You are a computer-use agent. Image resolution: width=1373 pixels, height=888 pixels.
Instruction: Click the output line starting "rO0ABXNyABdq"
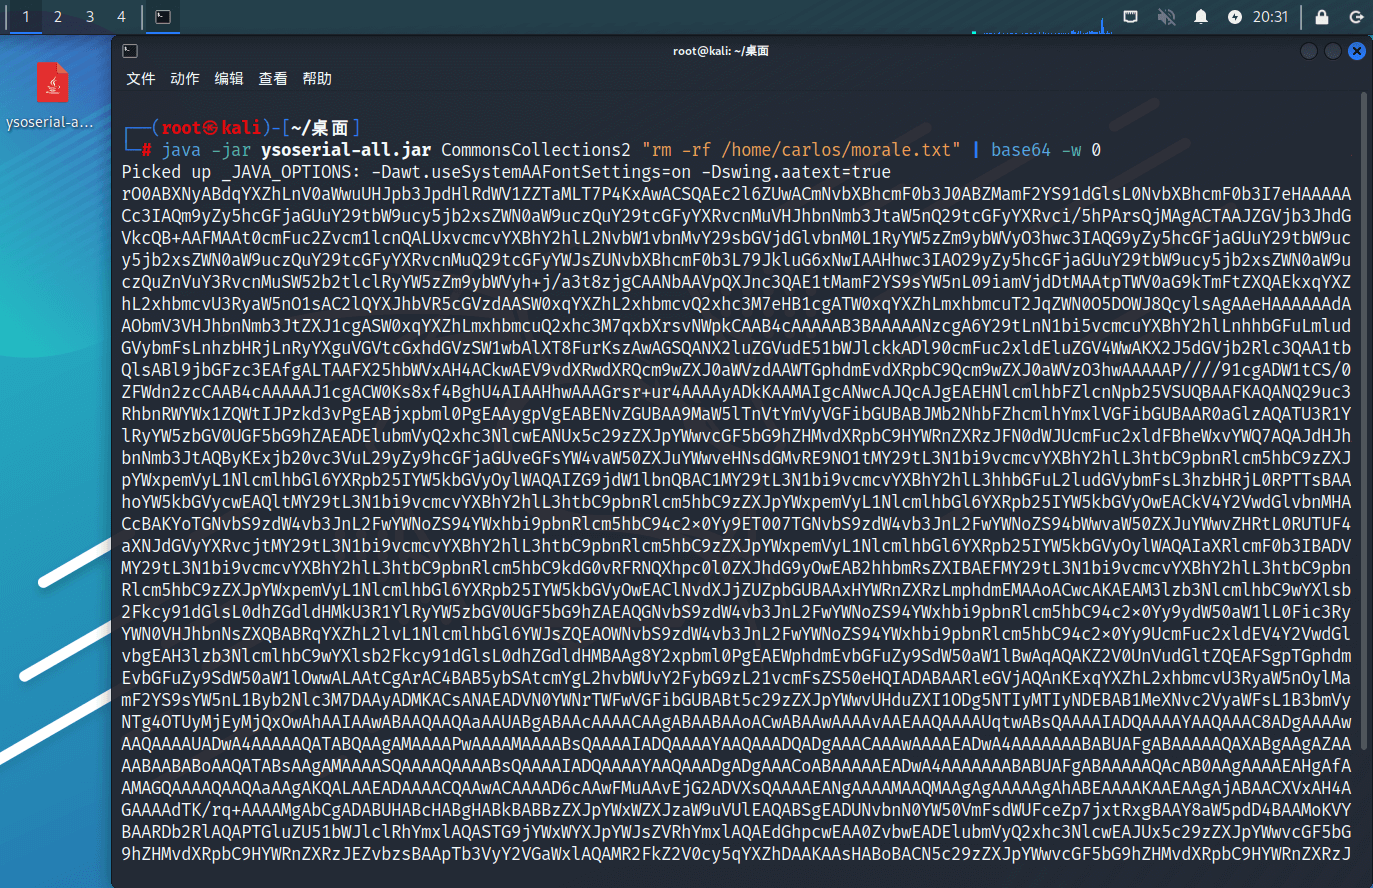coord(736,194)
